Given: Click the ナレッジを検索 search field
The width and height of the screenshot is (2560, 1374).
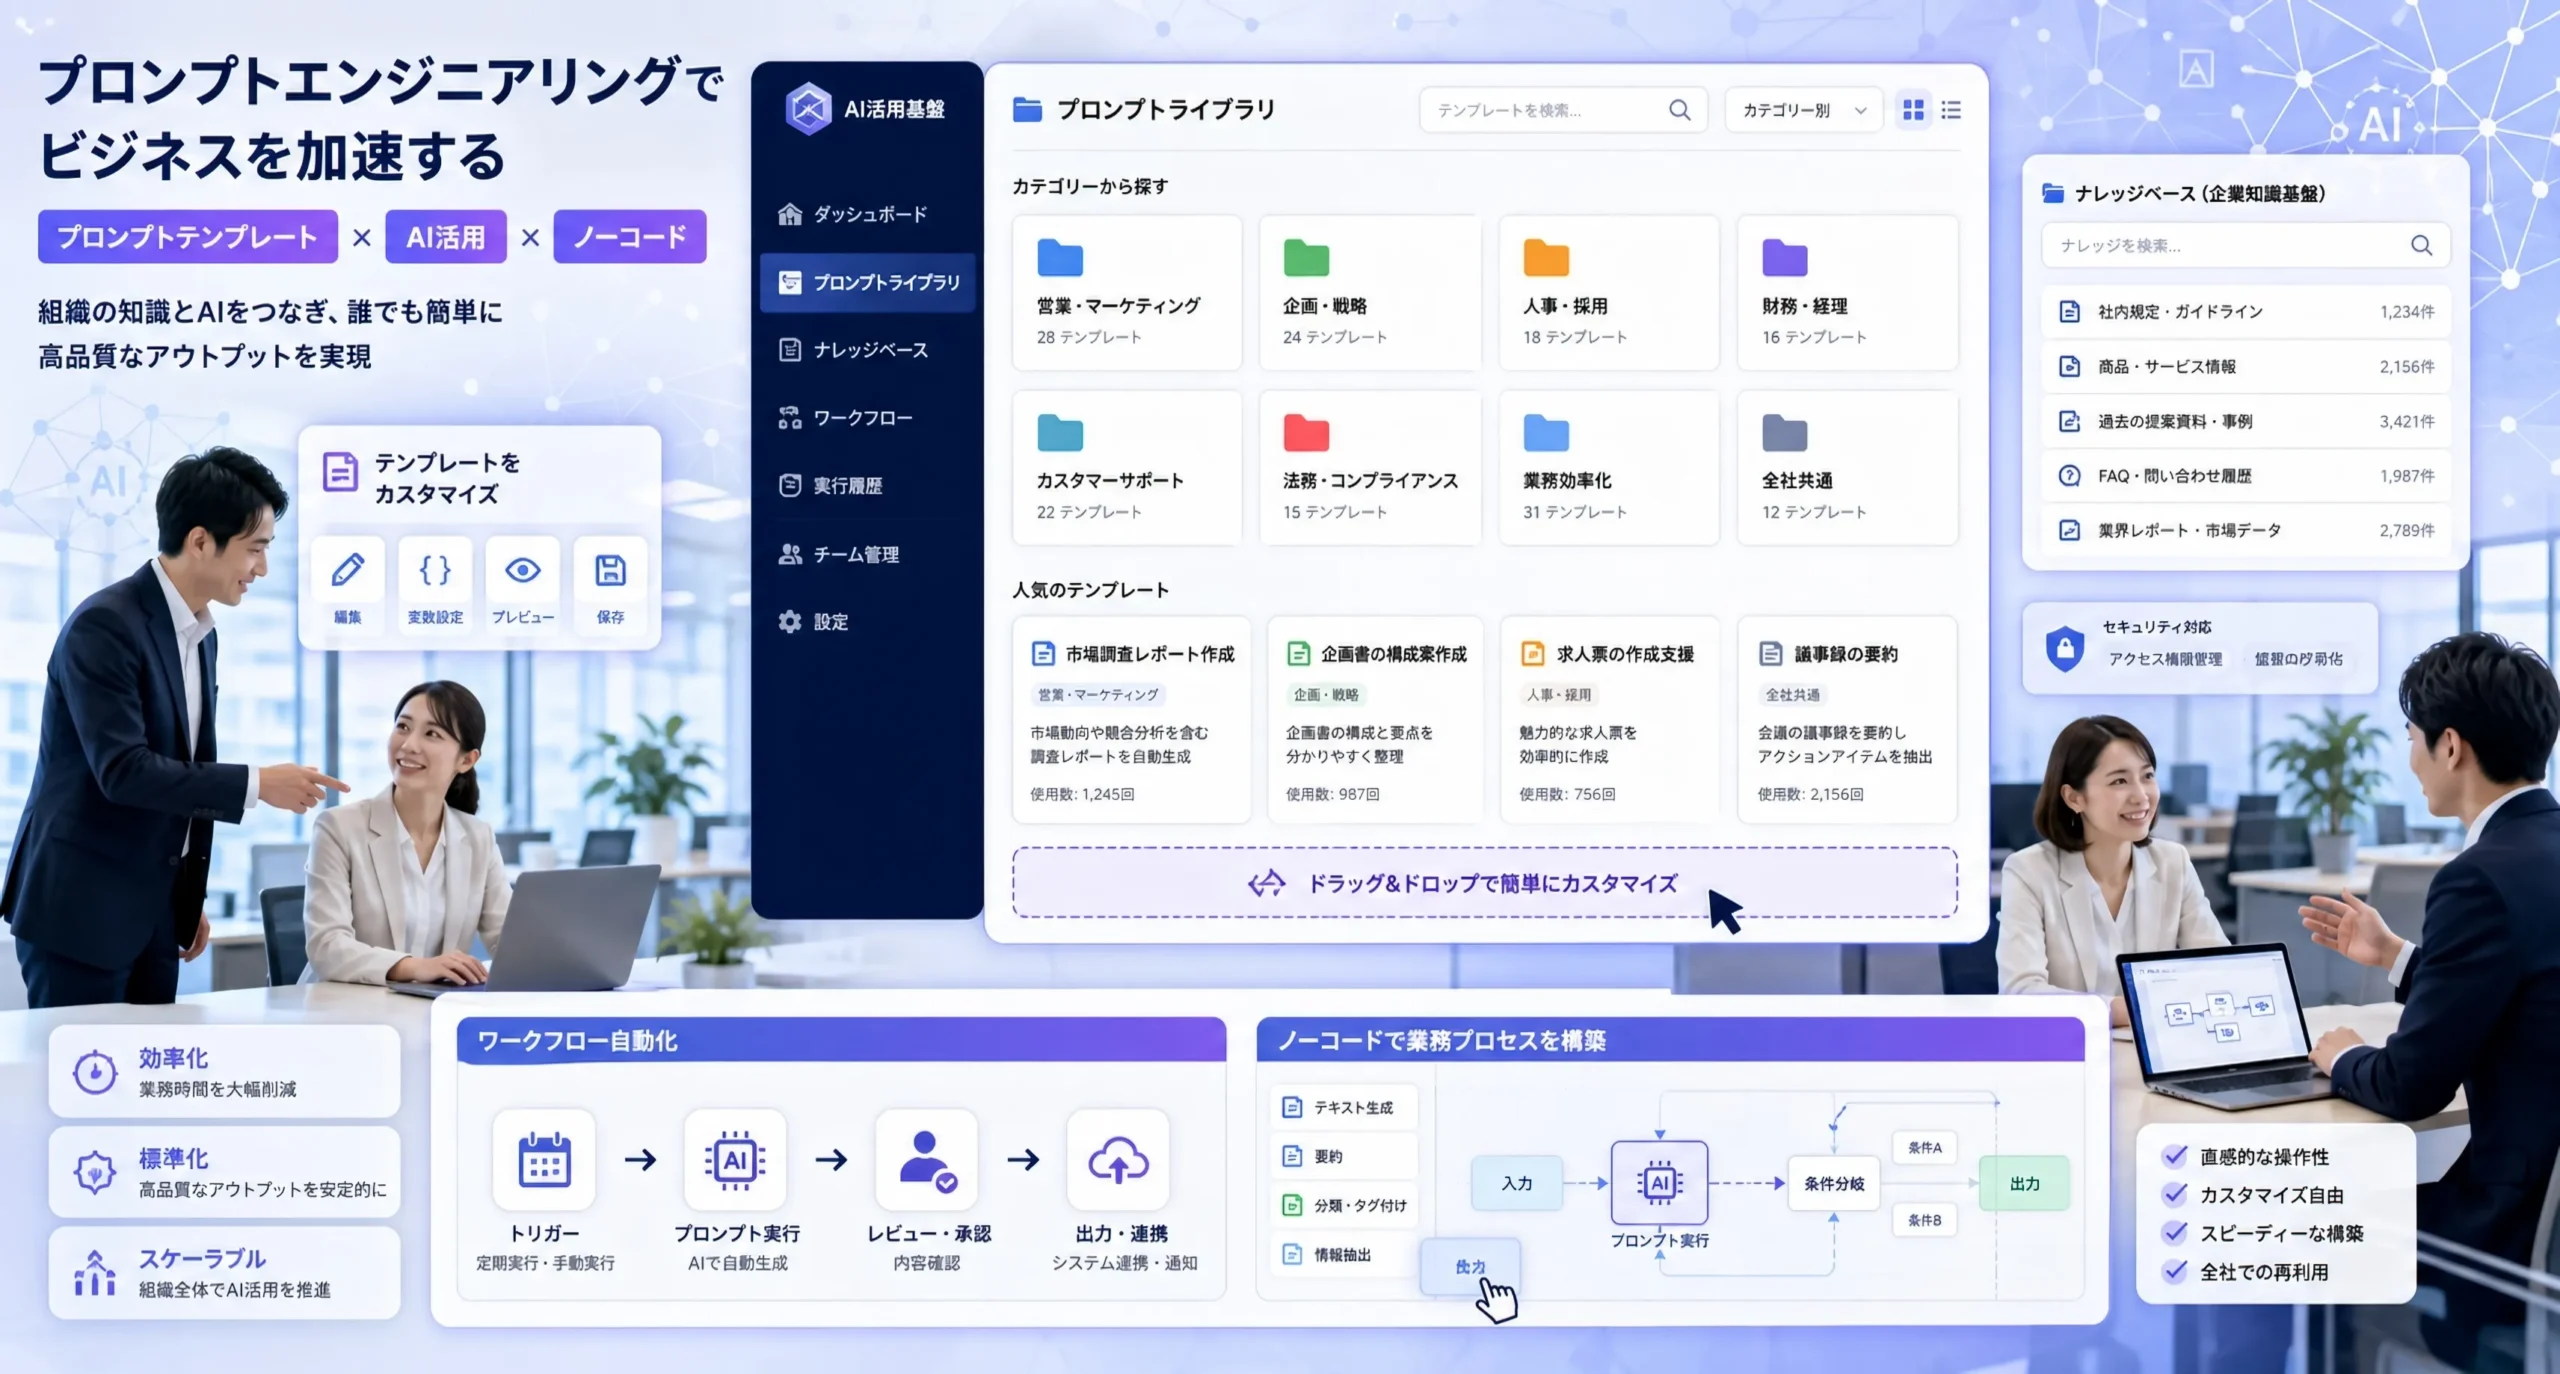Looking at the screenshot, I should pyautogui.click(x=2245, y=245).
